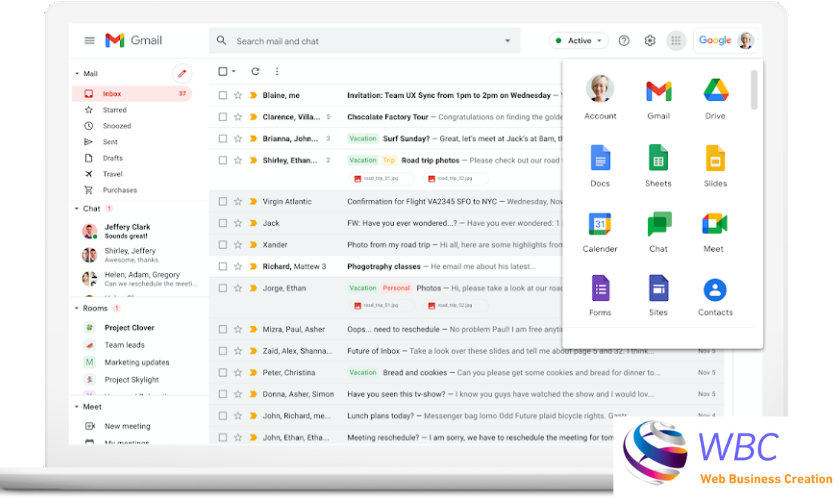This screenshot has height=500, width=840.
Task: Click the Search mail and chat field
Action: coord(364,41)
